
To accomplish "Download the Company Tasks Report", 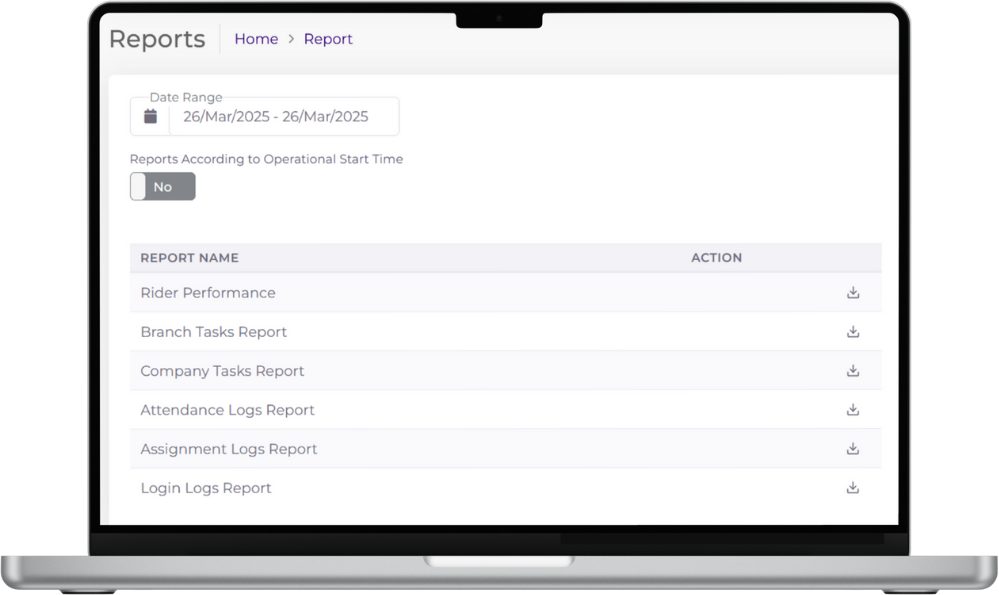I will click(x=853, y=371).
